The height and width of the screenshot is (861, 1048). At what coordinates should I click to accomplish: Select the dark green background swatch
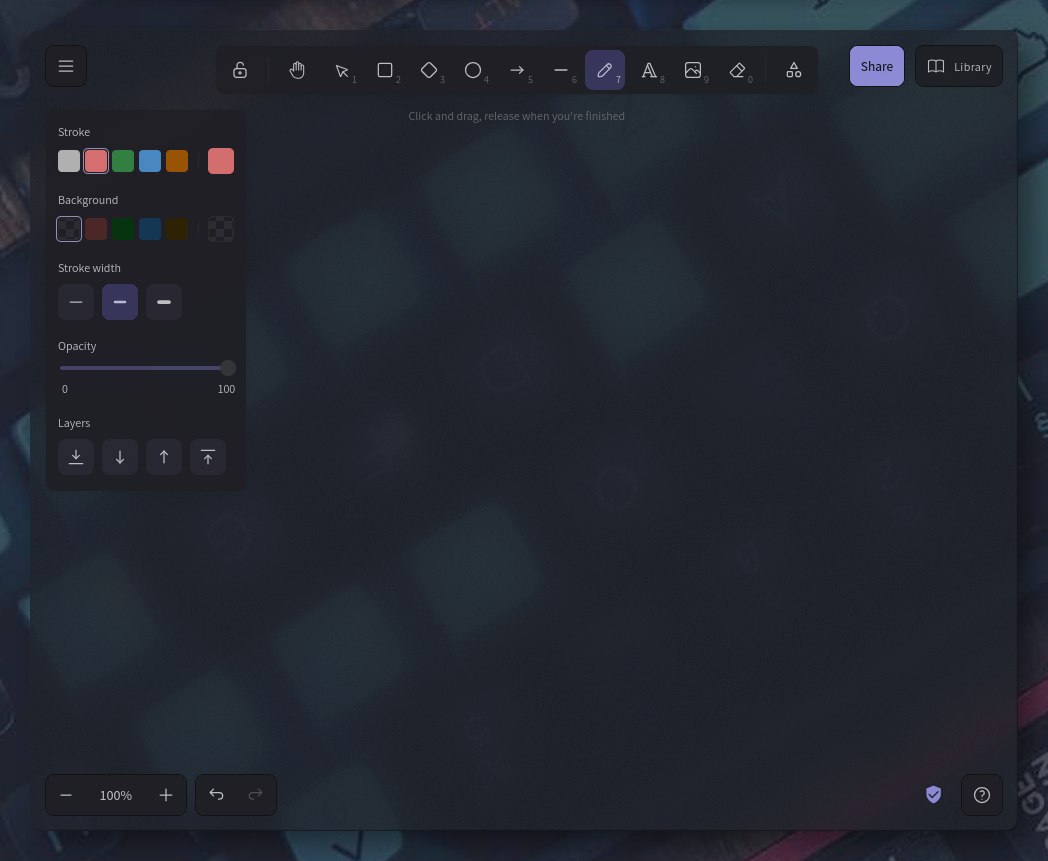pyautogui.click(x=123, y=229)
